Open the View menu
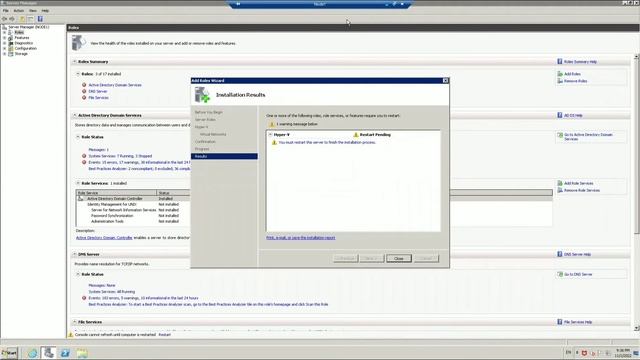Screen dimensions: 640x360 click(x=33, y=11)
